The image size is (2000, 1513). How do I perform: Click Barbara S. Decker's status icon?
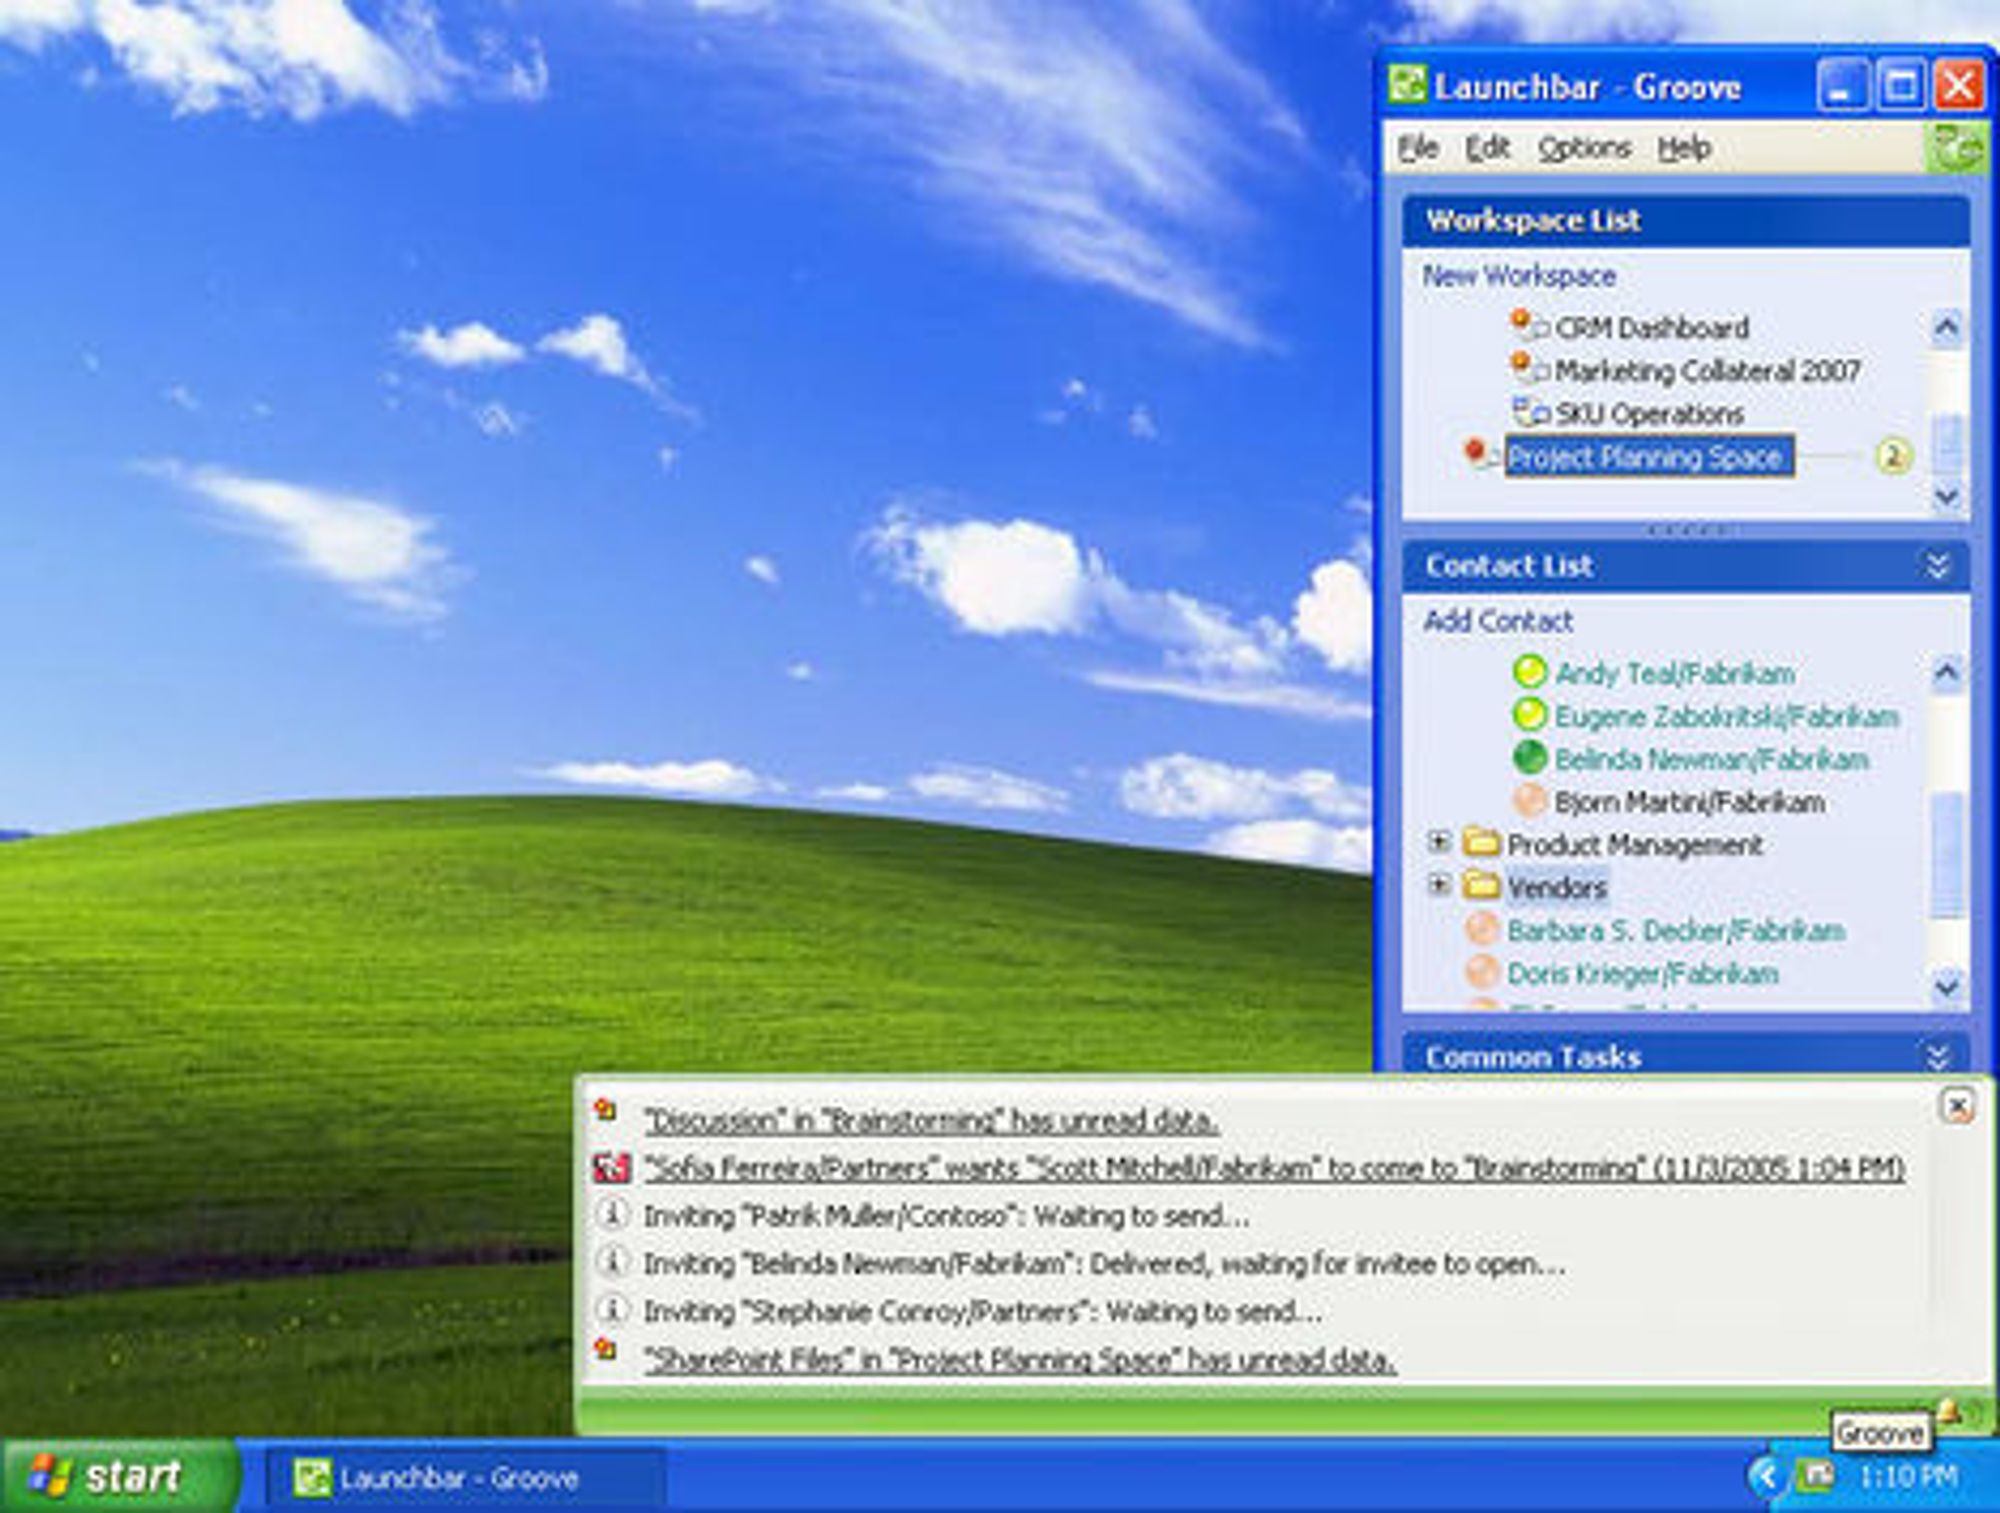click(x=1481, y=929)
